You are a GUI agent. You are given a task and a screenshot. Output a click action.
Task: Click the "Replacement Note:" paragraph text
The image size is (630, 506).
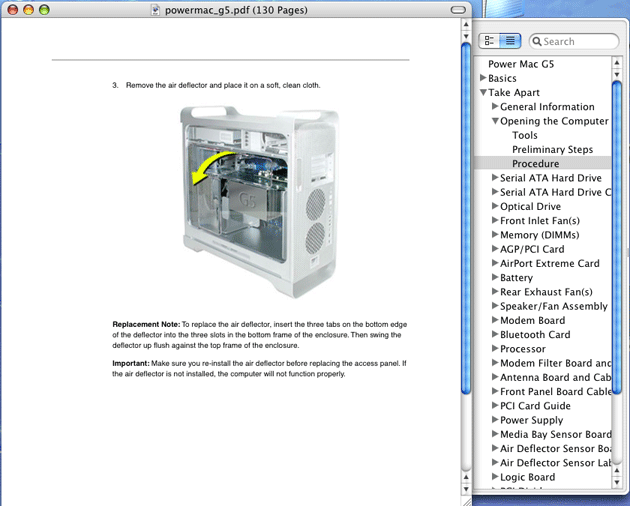point(260,335)
